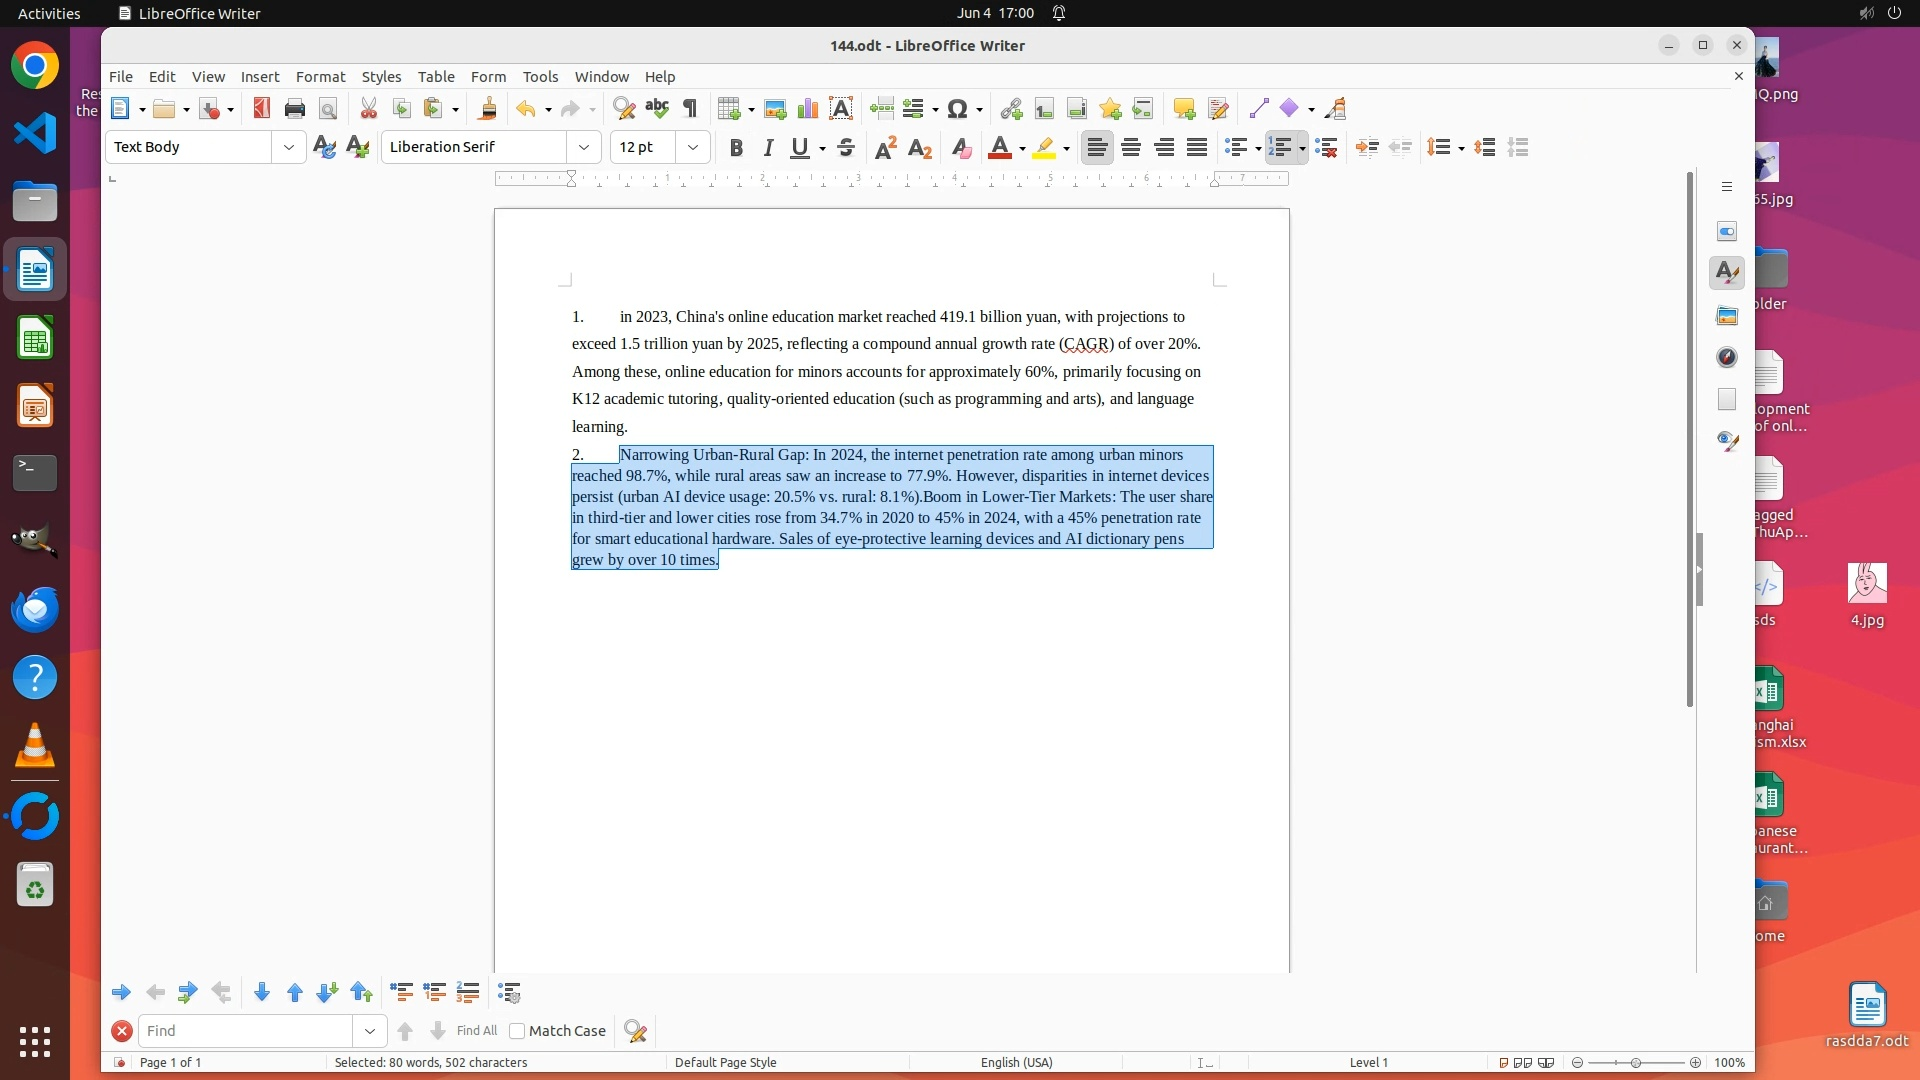The width and height of the screenshot is (1920, 1080).
Task: Adjust the zoom slider in status bar
Action: click(x=1636, y=1063)
